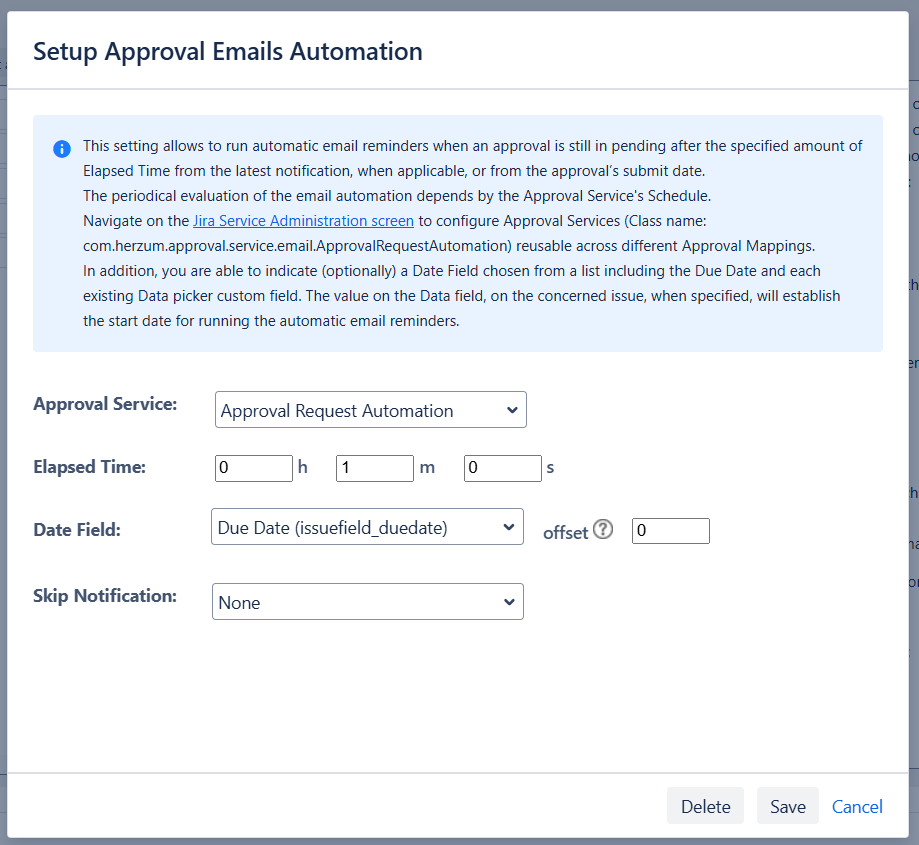The image size is (919, 845).
Task: Open the Approval Service dropdown
Action: point(370,410)
